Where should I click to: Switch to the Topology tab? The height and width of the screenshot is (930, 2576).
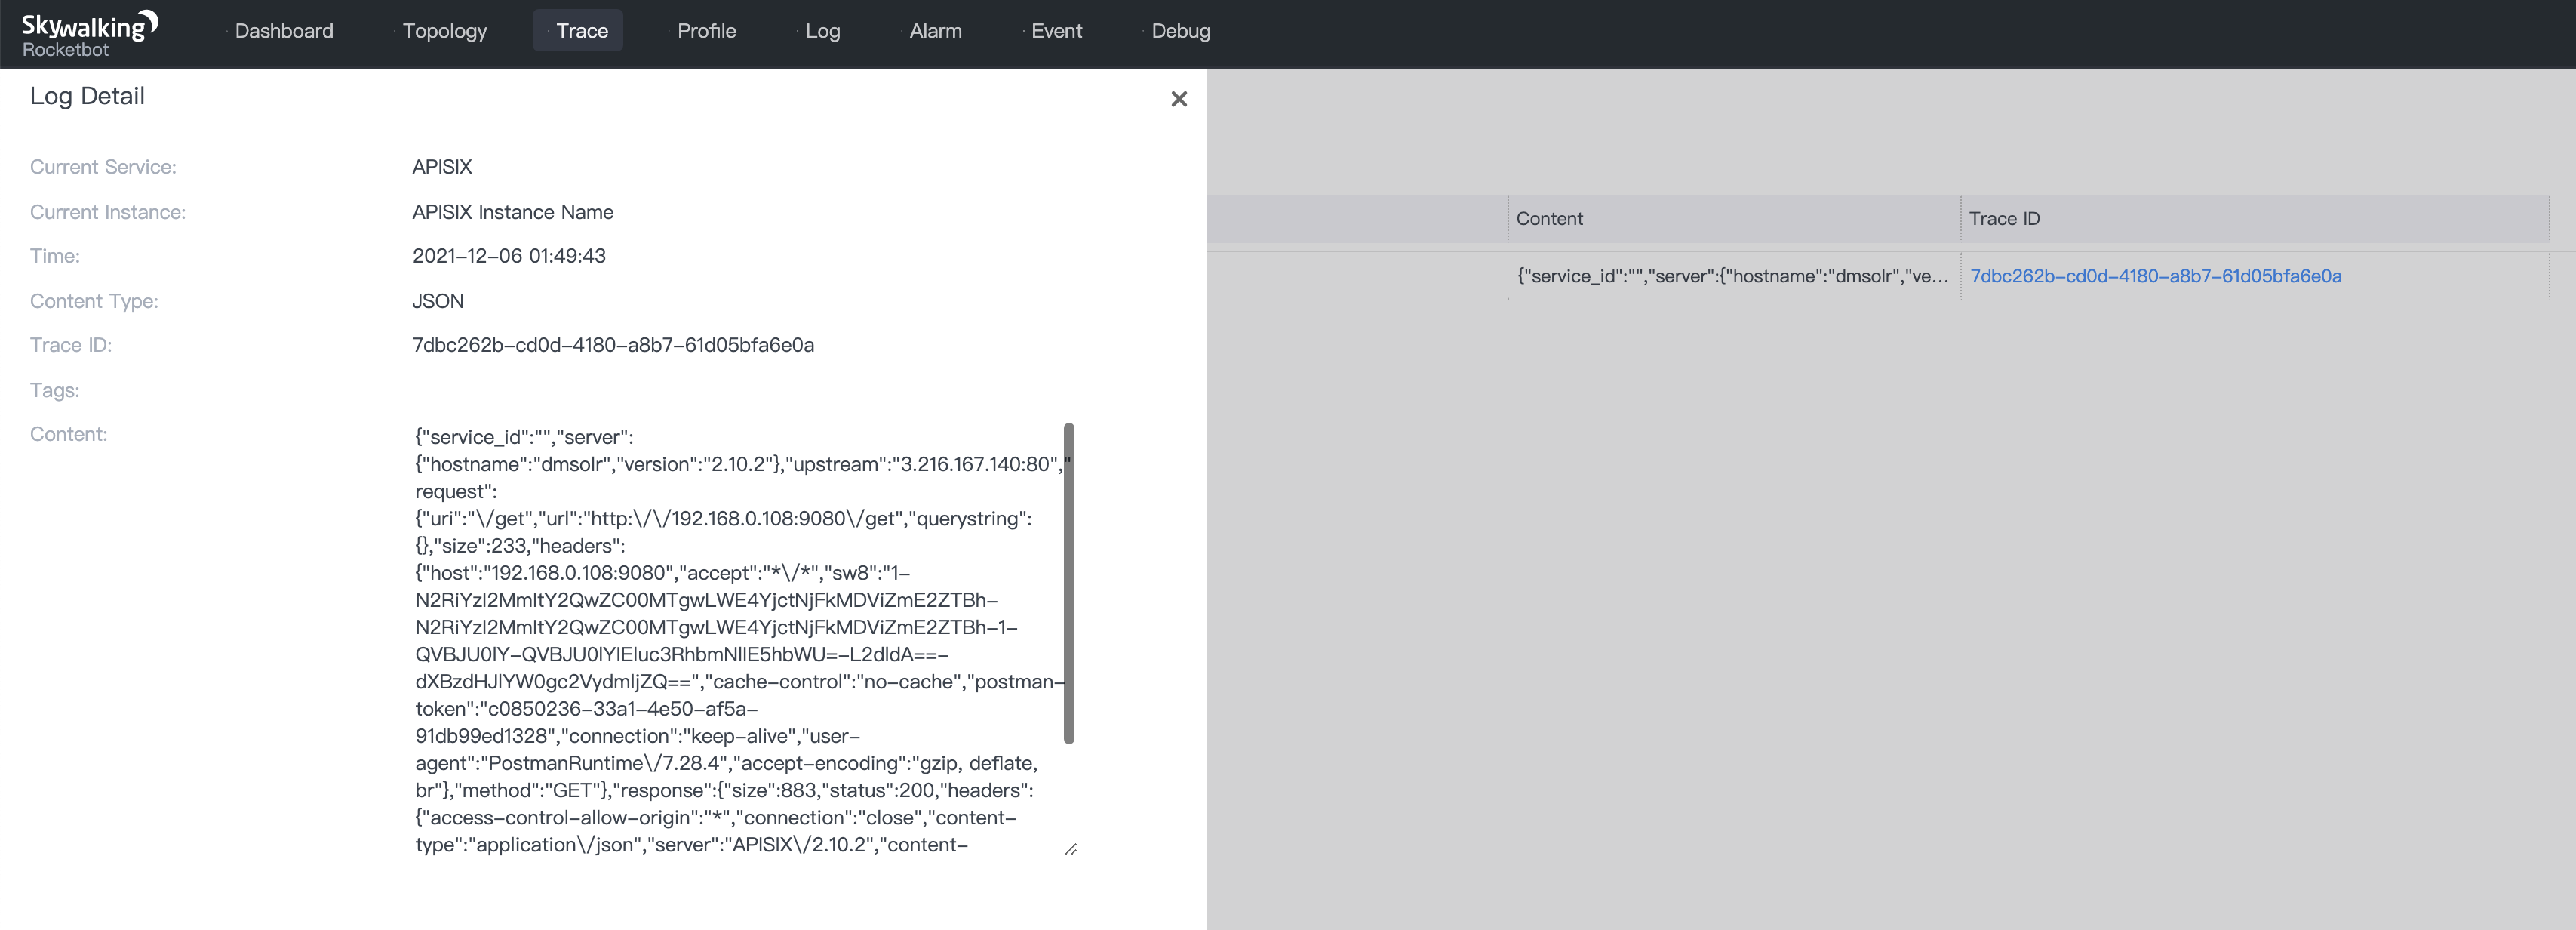(x=444, y=31)
